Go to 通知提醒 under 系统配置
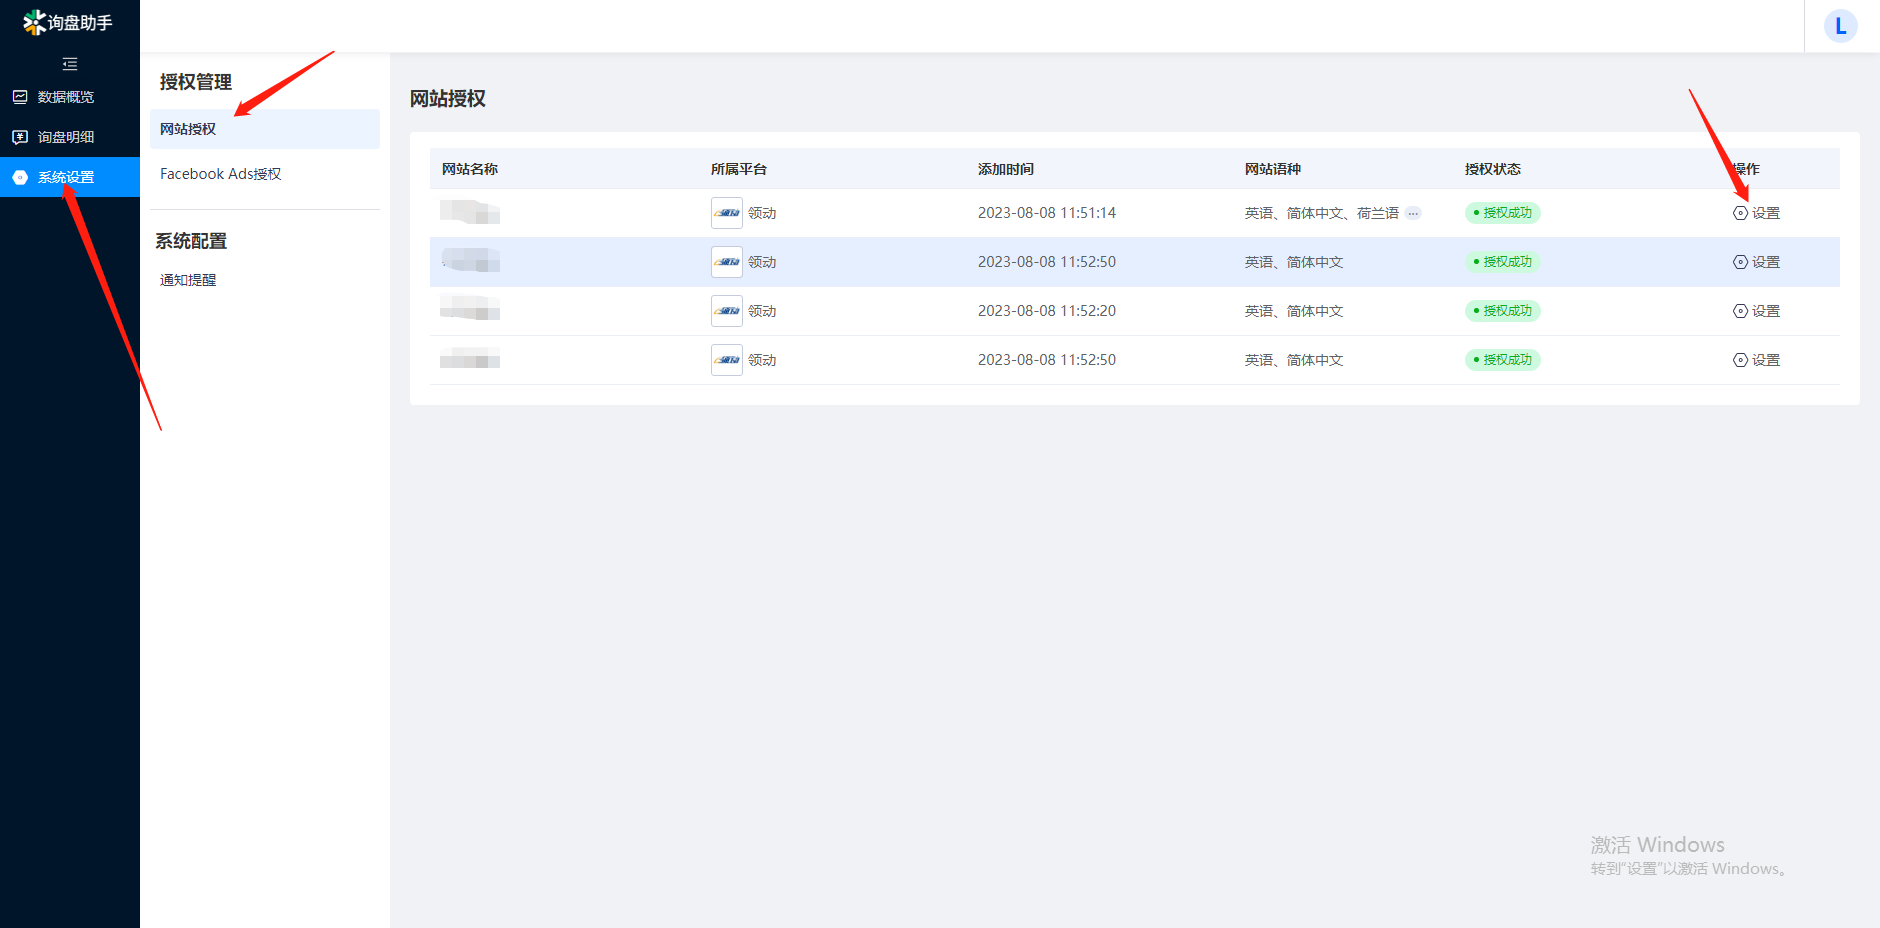 (x=188, y=280)
